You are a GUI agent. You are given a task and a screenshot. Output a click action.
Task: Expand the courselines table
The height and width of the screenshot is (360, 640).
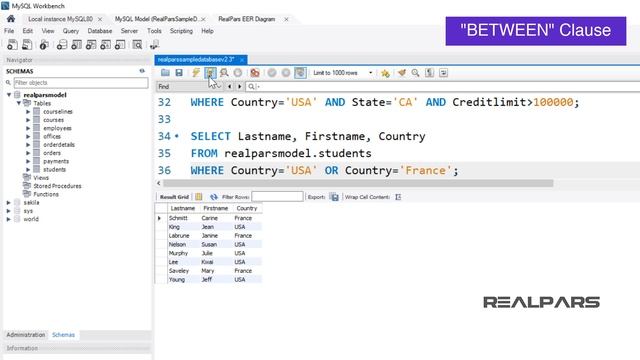click(28, 112)
